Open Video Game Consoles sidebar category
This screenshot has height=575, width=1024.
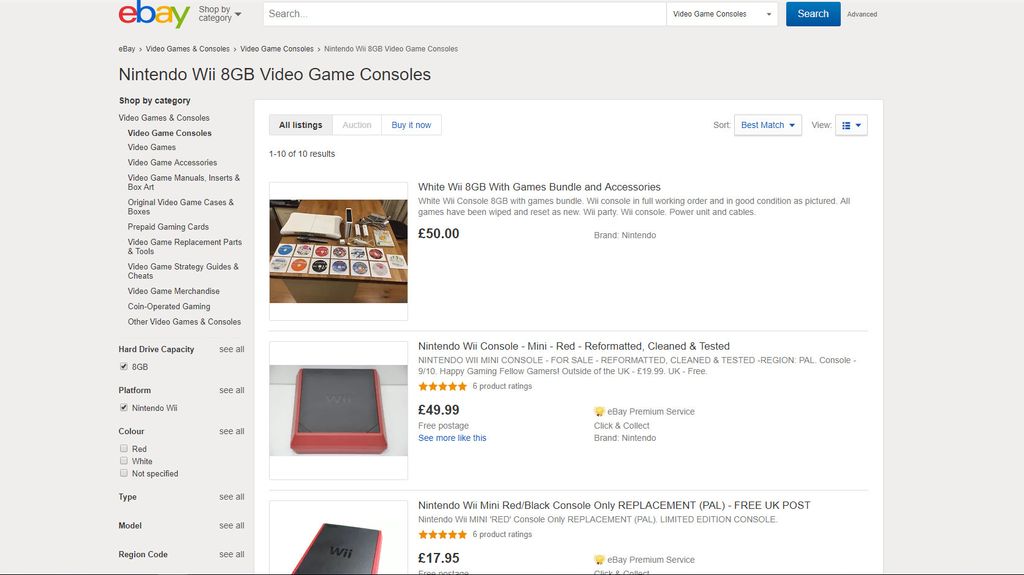[170, 133]
